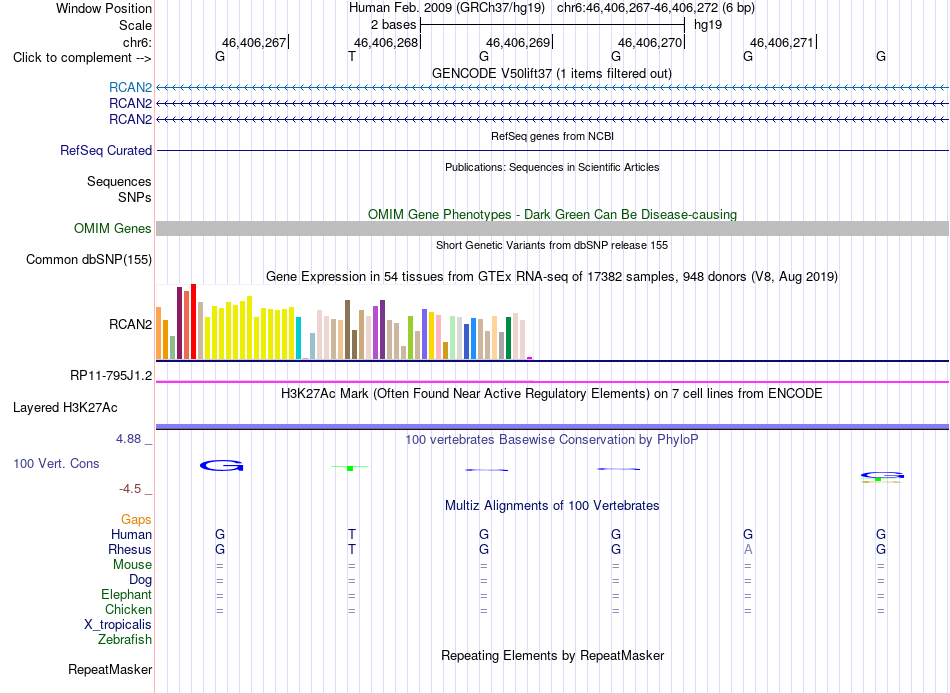The image size is (950, 693).
Task: Select the RP11-795J1.2 track label
Action: 111,376
